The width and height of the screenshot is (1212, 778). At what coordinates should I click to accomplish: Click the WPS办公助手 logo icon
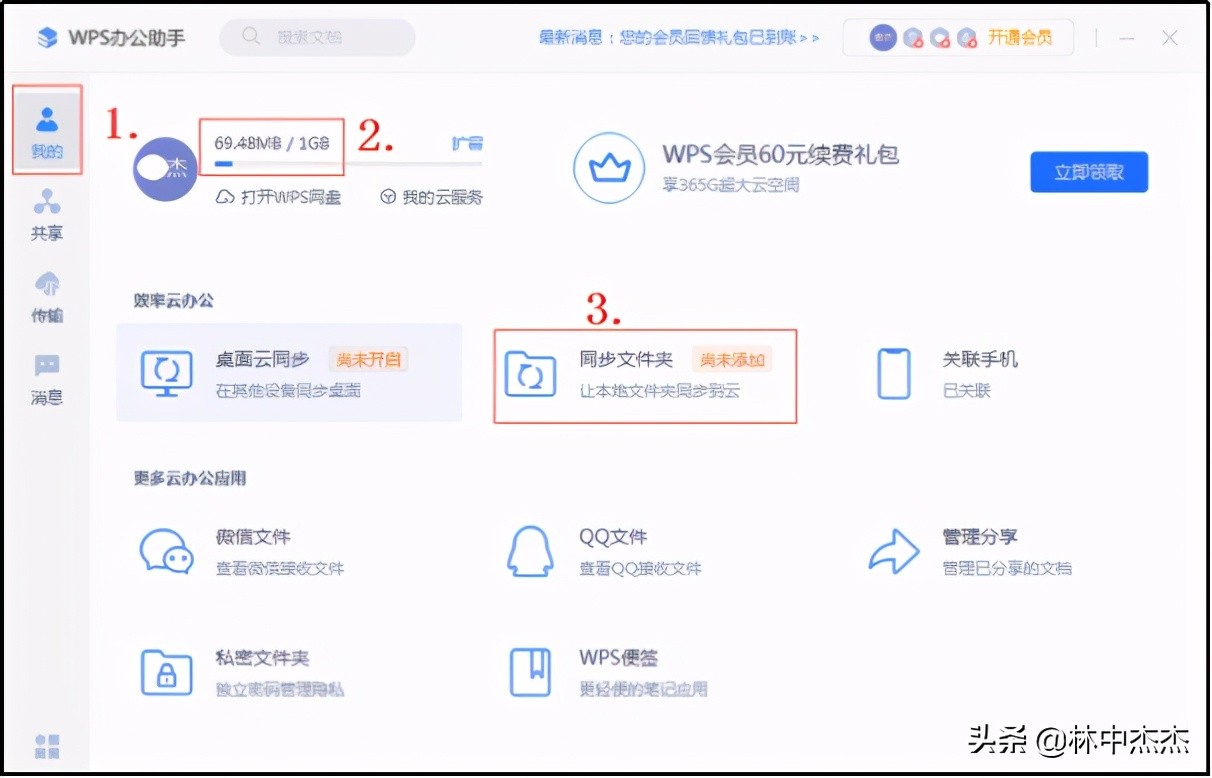48,38
